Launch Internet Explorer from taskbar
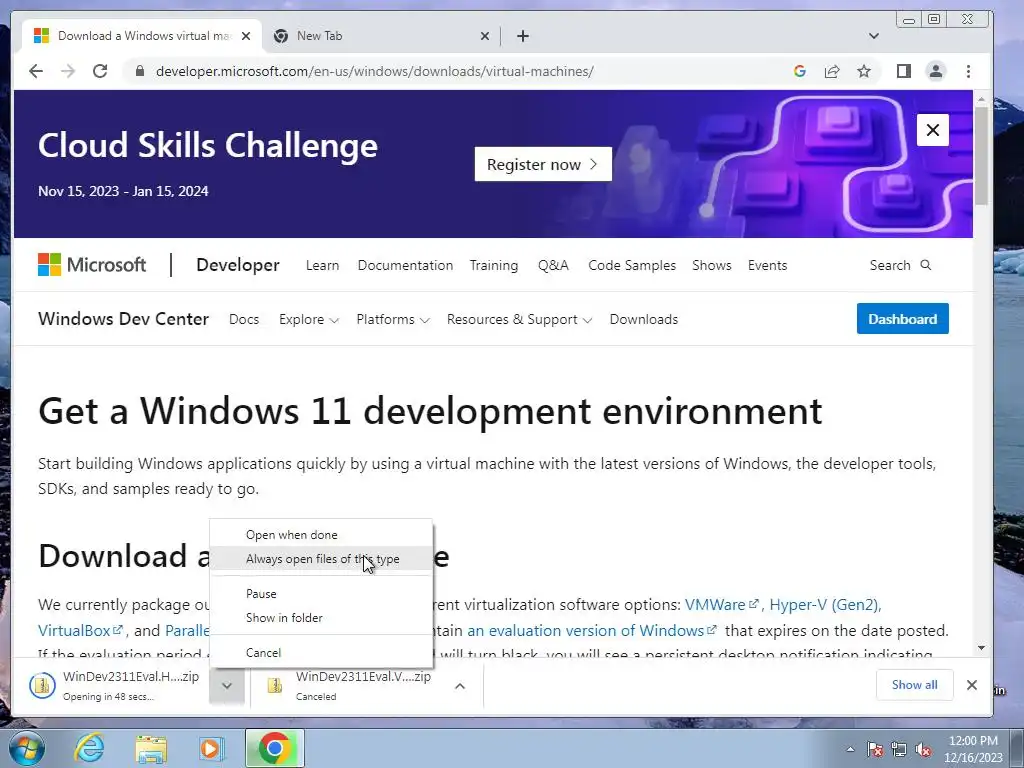The image size is (1024, 768). pyautogui.click(x=89, y=748)
